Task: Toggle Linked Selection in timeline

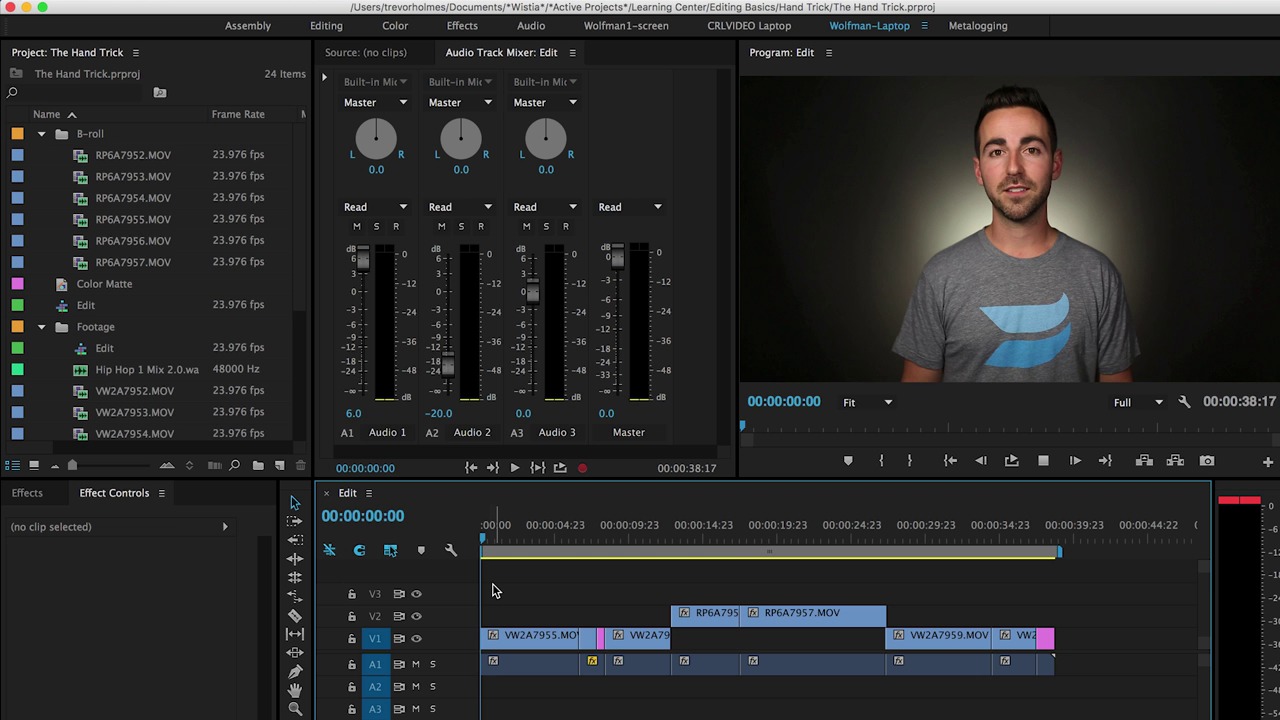Action: (390, 550)
